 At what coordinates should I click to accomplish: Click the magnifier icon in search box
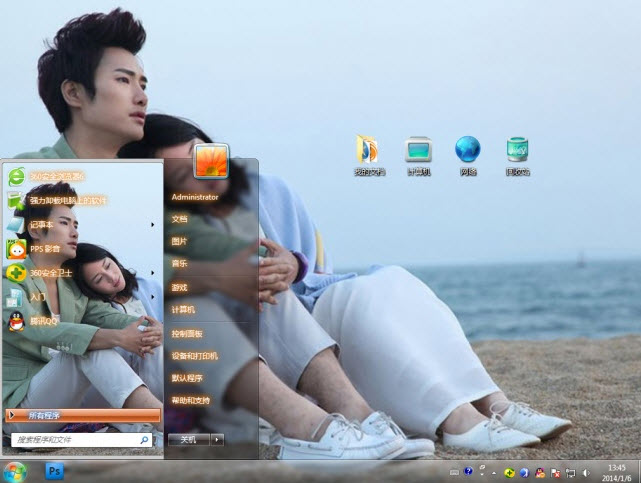pos(144,440)
